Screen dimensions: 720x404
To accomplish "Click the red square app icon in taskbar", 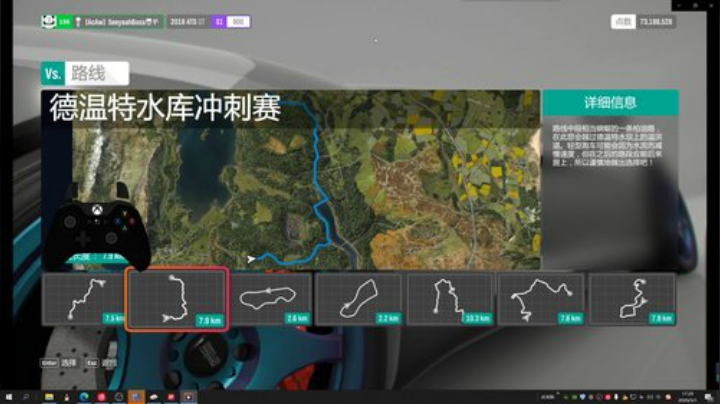I will pos(171,397).
